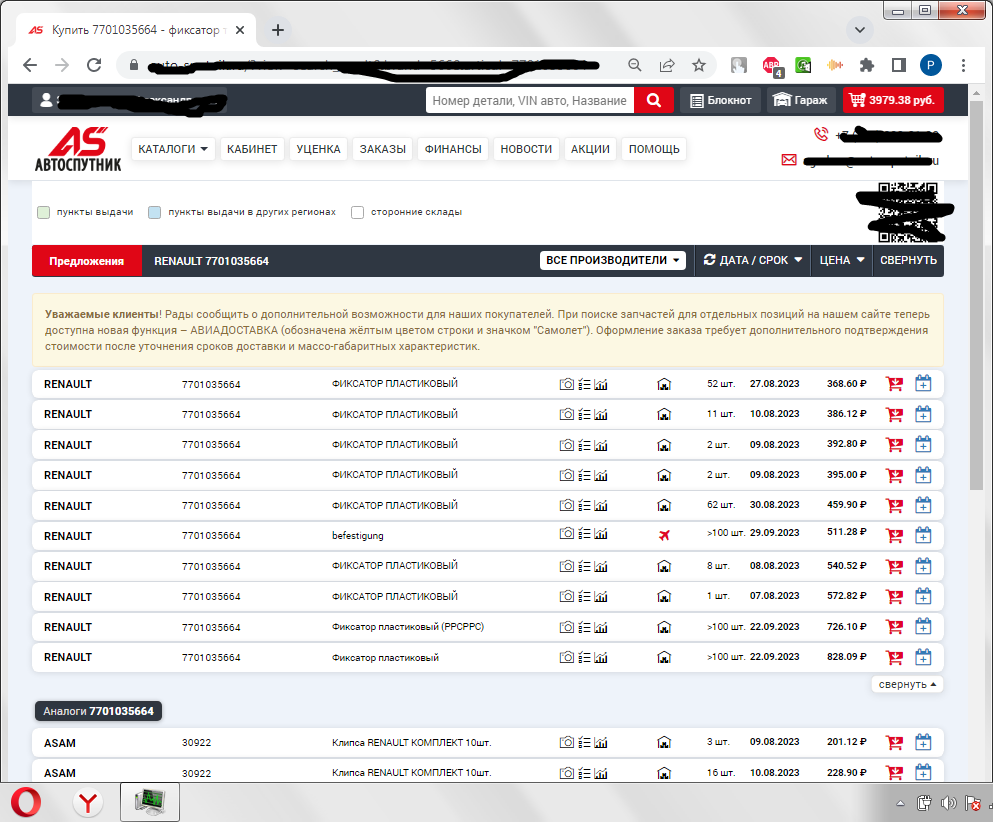Open the parts list icon in the 395.00 ₽ row
The width and height of the screenshot is (993, 822).
pyautogui.click(x=584, y=475)
